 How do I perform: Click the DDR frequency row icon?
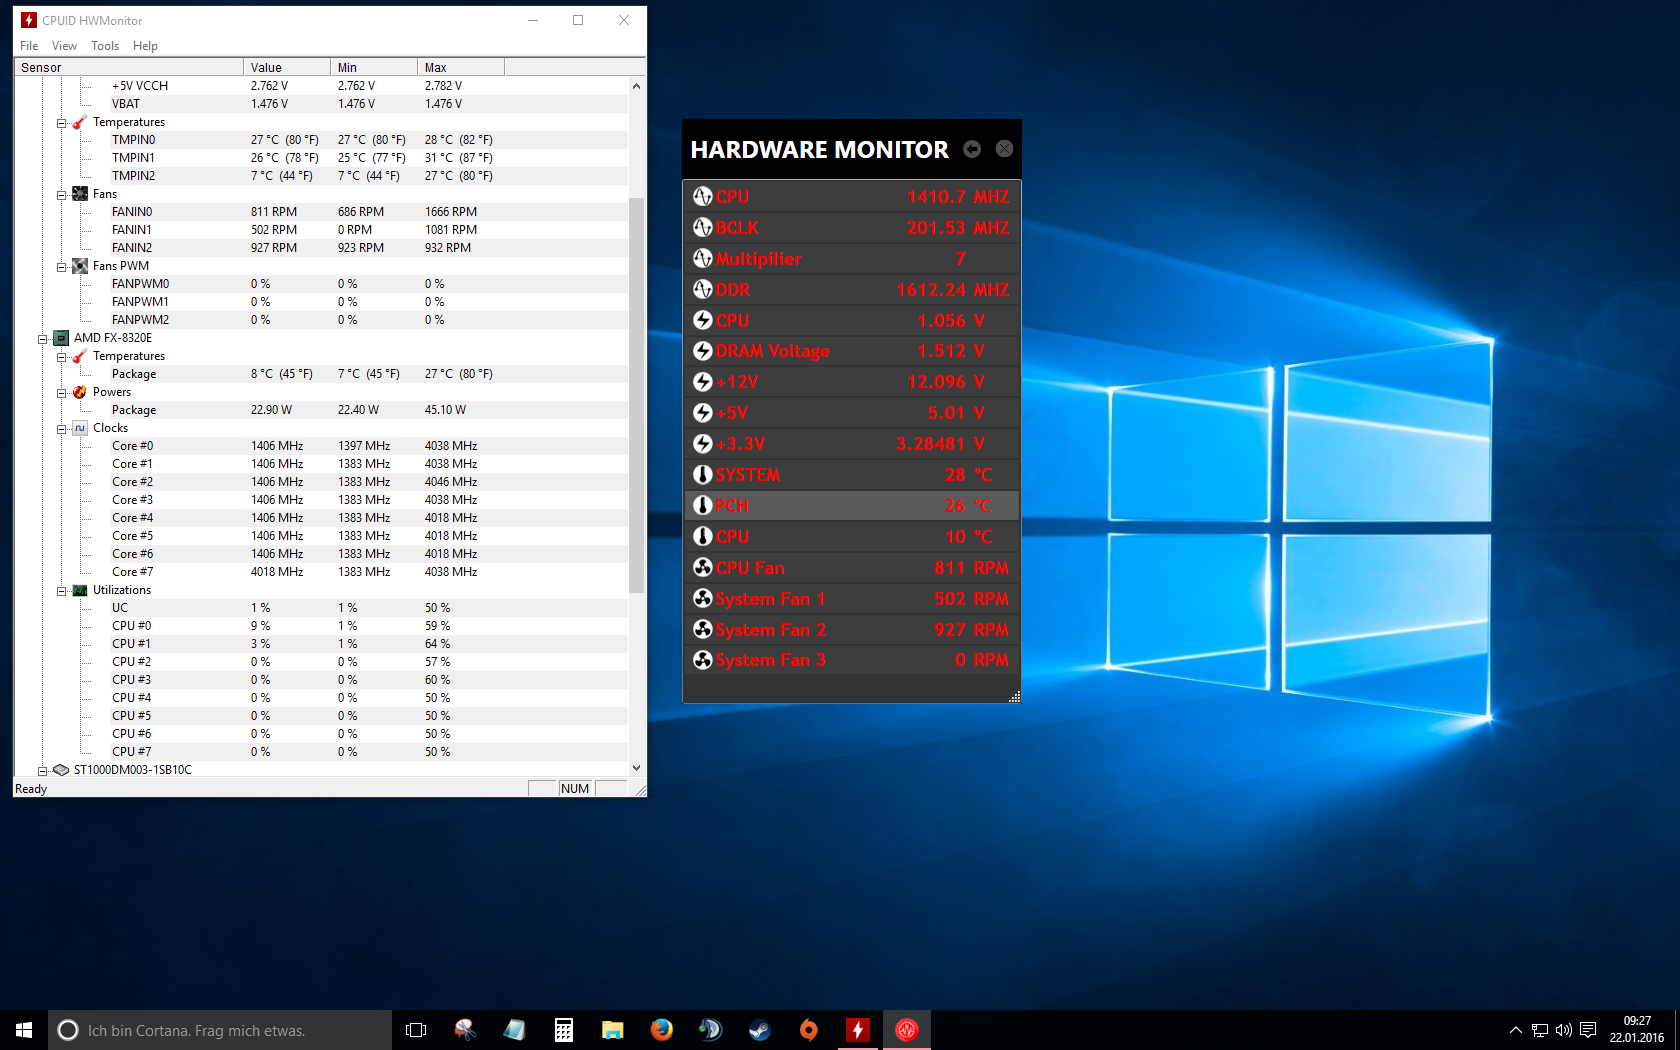click(x=703, y=290)
